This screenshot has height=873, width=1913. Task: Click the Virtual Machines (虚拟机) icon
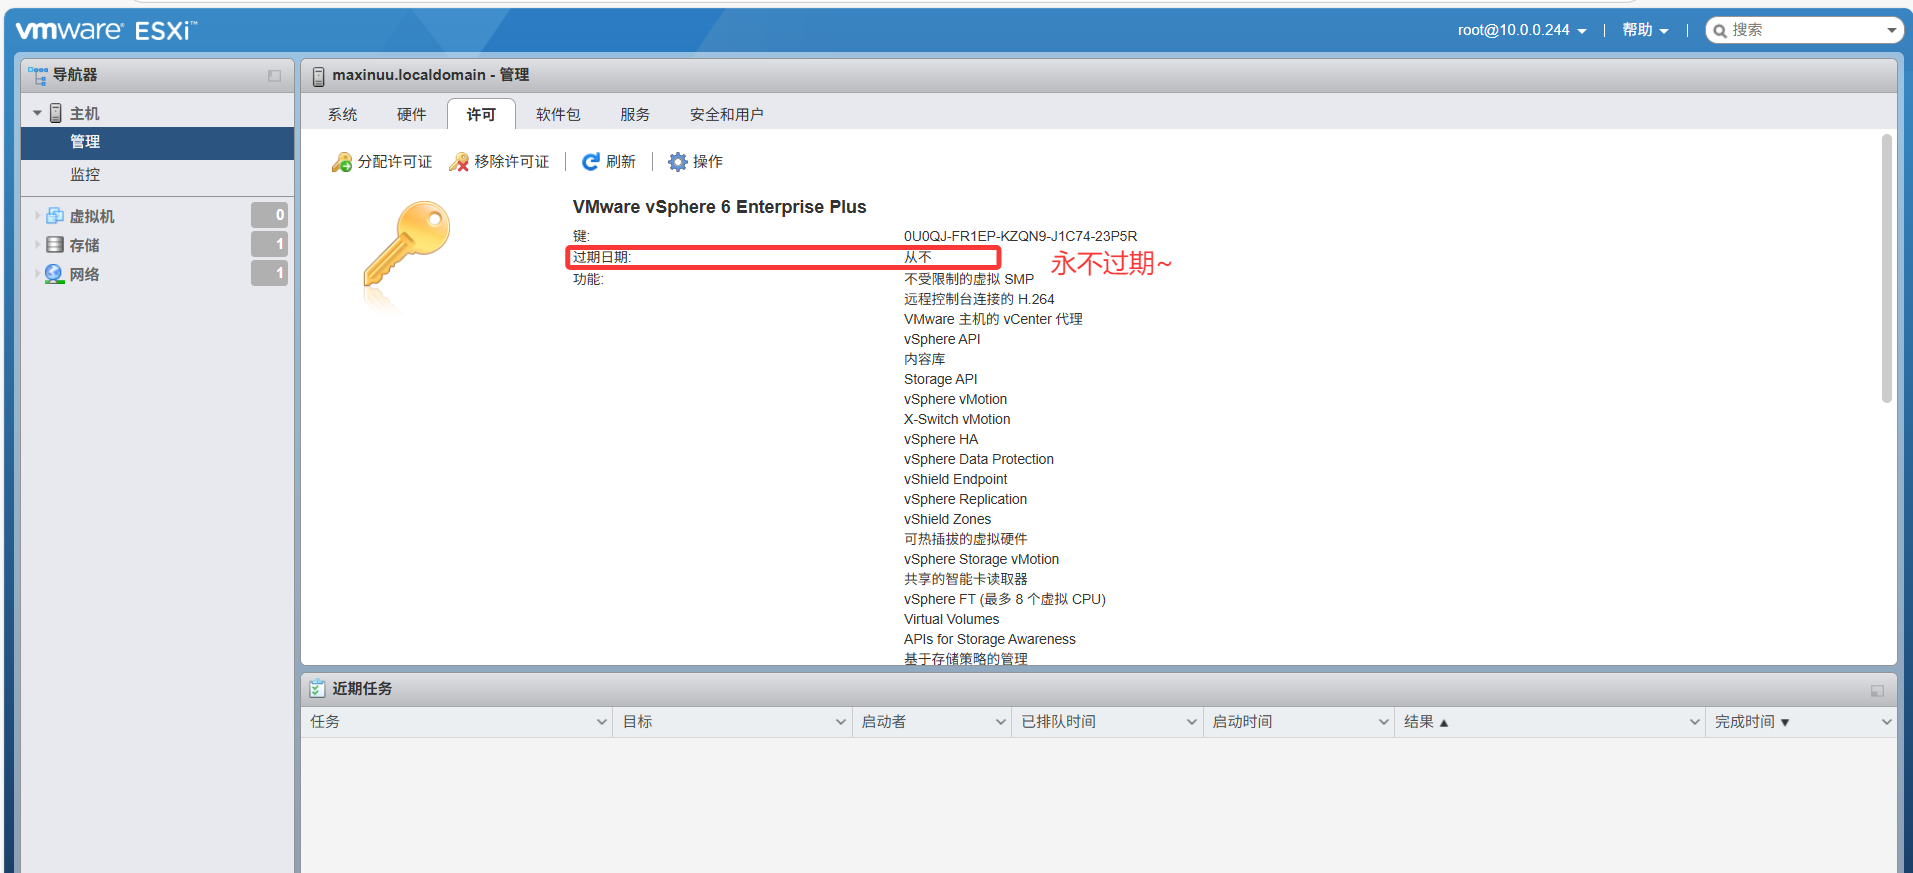(55, 216)
